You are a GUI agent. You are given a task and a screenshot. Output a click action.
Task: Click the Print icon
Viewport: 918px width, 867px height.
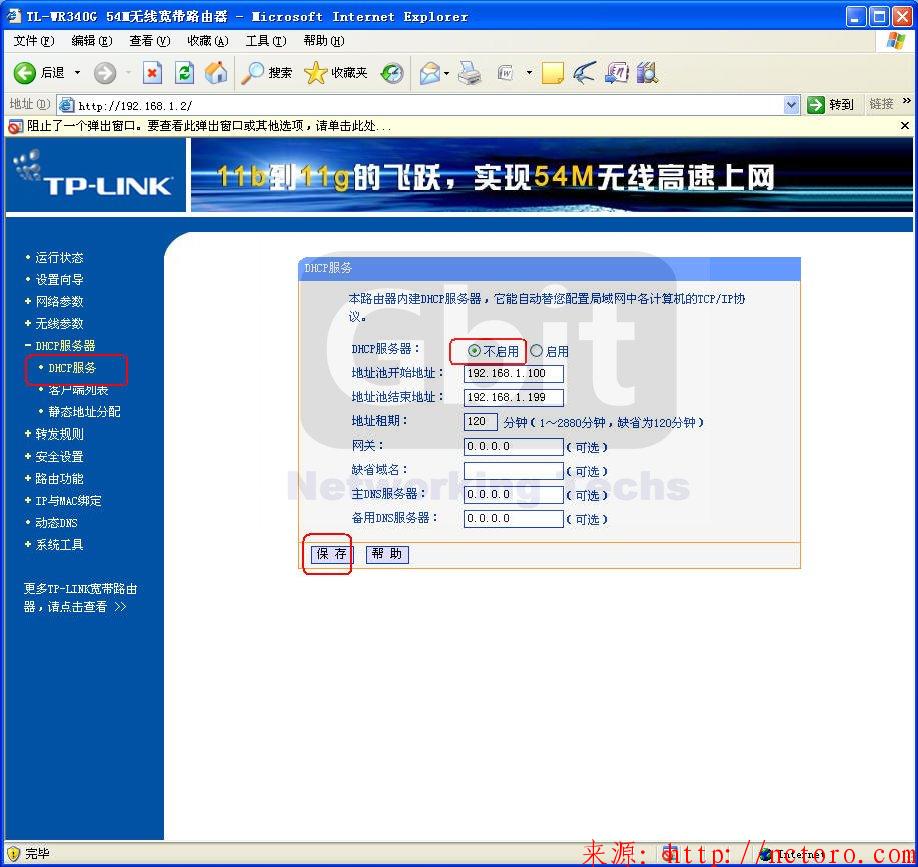(x=469, y=73)
